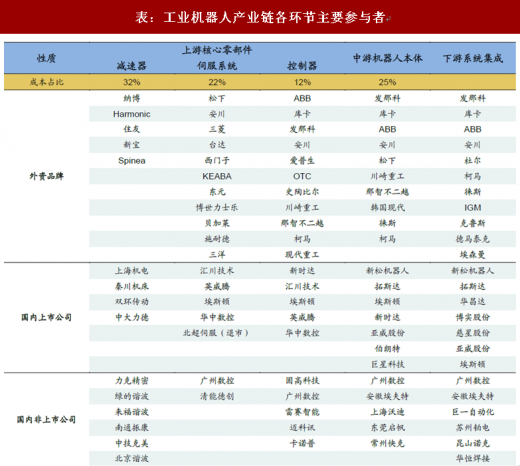
Task: Select the 纳博 cell
Action: (131, 98)
